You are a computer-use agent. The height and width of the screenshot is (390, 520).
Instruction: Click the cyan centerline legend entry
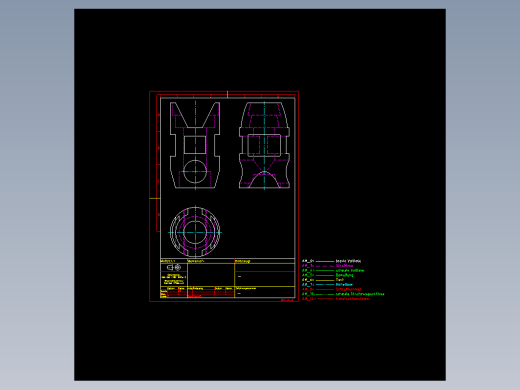tap(327, 284)
